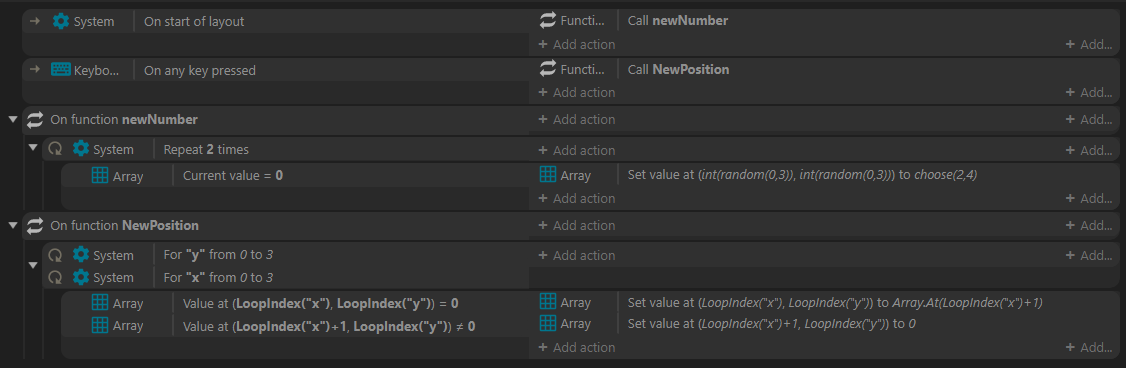The height and width of the screenshot is (368, 1126).
Task: Click Array icon of Set value to 0 action
Action: (x=548, y=324)
